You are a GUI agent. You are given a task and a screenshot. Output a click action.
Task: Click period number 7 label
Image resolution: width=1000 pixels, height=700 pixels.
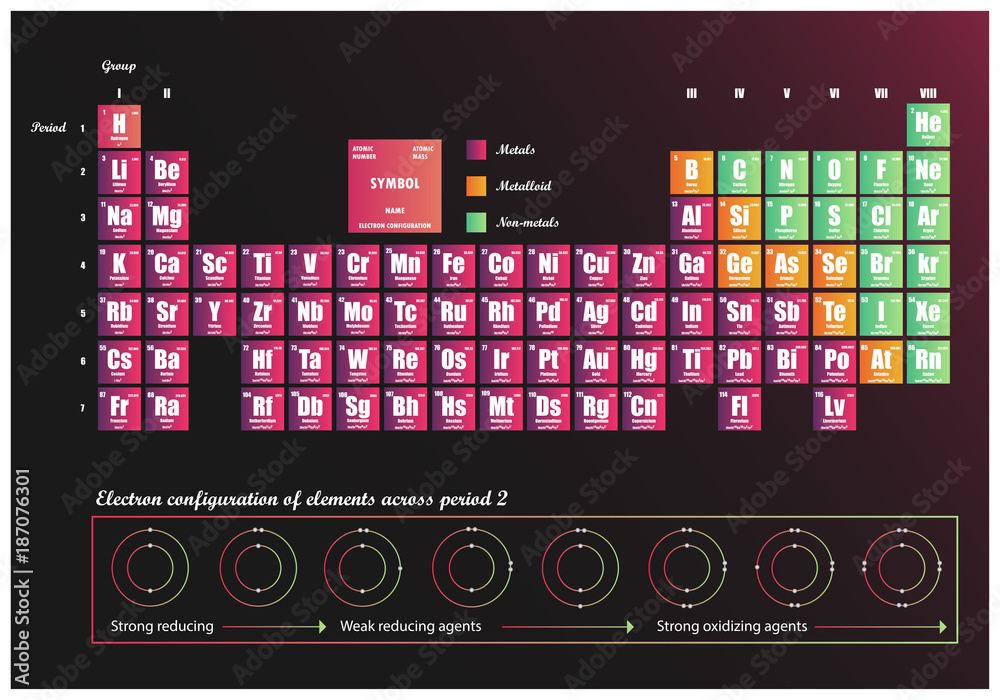[x=82, y=408]
